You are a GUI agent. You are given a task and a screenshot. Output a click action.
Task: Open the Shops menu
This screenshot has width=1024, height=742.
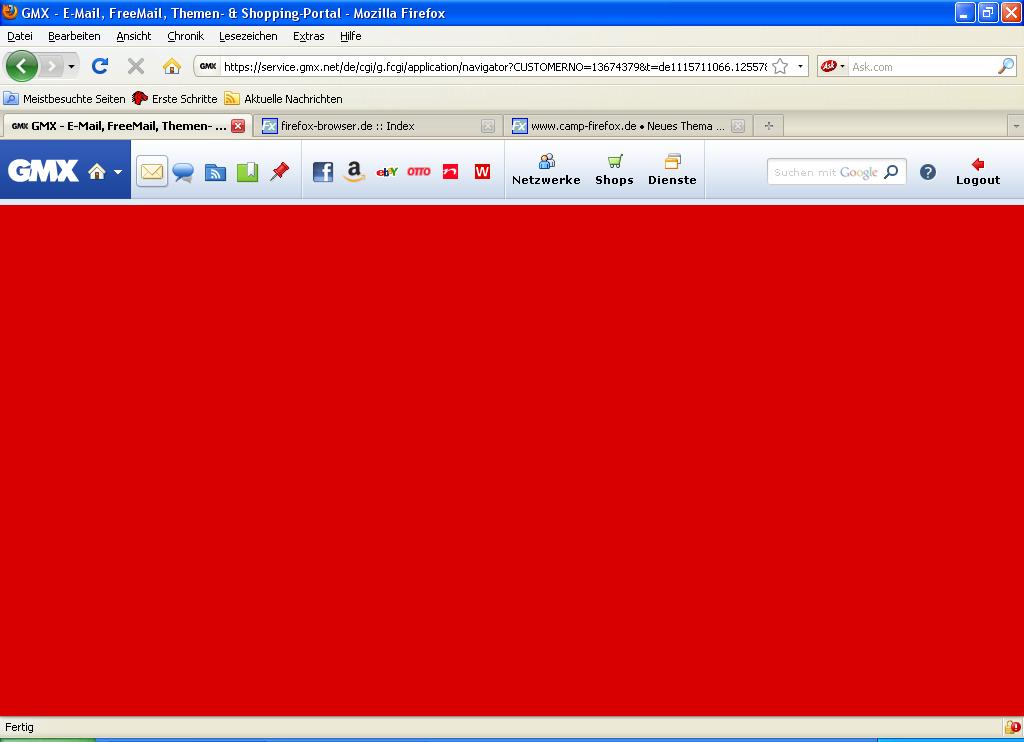coord(615,170)
